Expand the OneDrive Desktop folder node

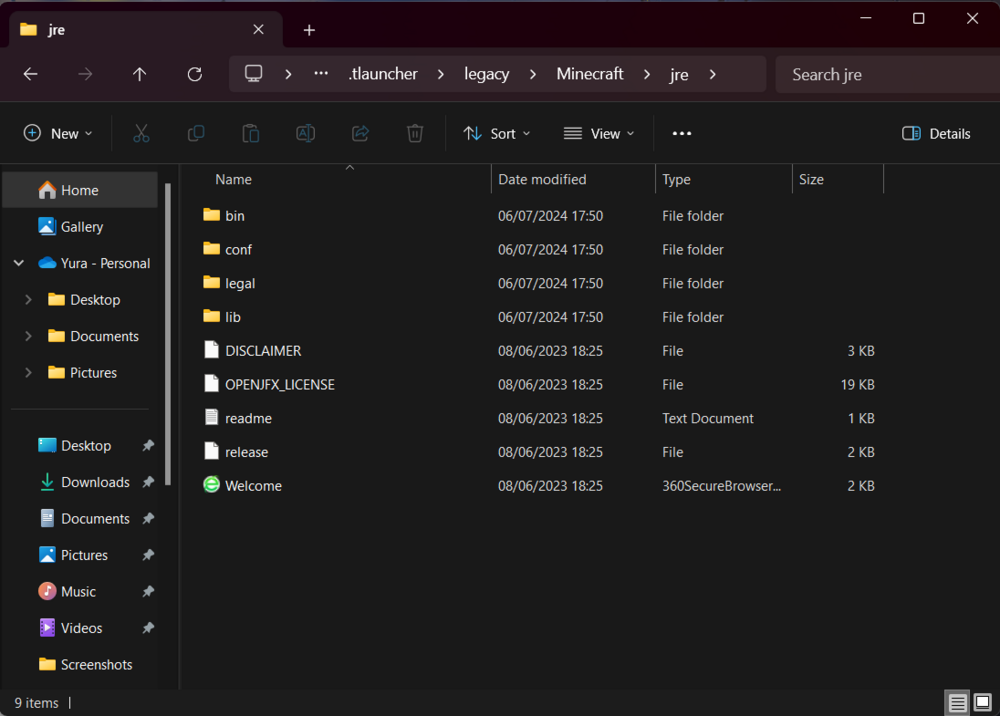tap(28, 299)
